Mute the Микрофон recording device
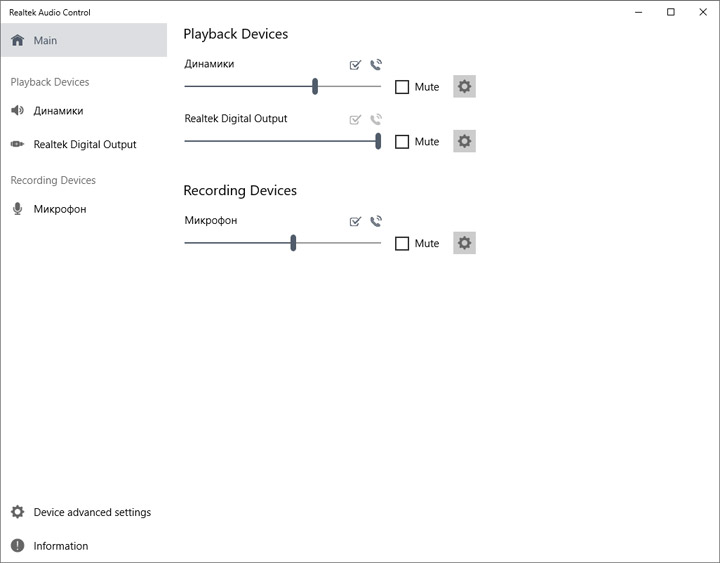The height and width of the screenshot is (563, 720). pyautogui.click(x=402, y=244)
